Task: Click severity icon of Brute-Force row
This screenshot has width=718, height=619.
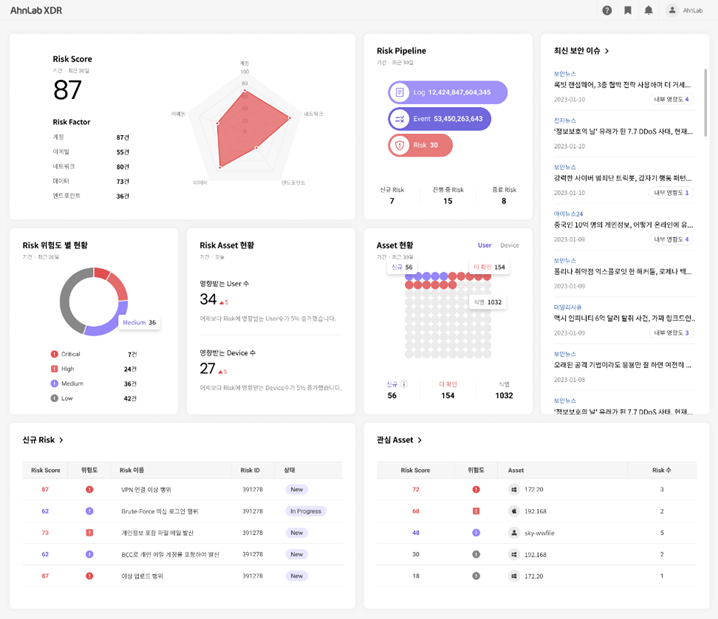Action: pos(89,511)
